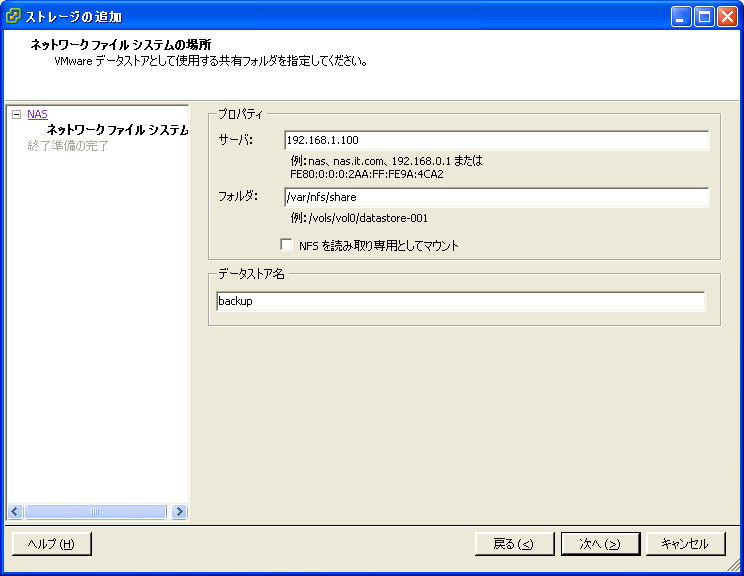744x576 pixels.
Task: Collapse the NAS tree node
Action: click(x=16, y=115)
